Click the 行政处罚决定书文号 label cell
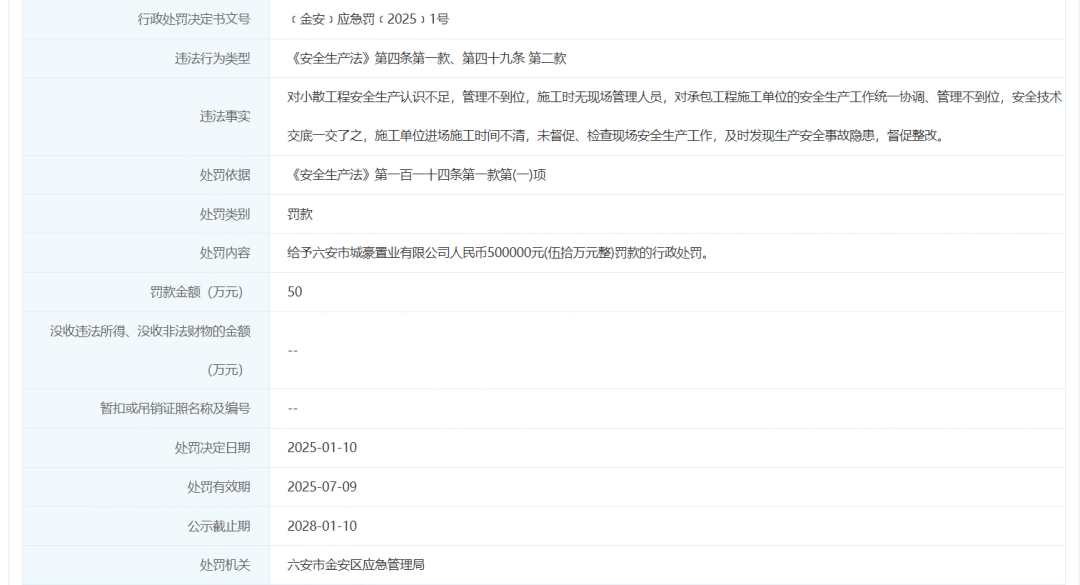This screenshot has width=1080, height=585. pyautogui.click(x=194, y=19)
